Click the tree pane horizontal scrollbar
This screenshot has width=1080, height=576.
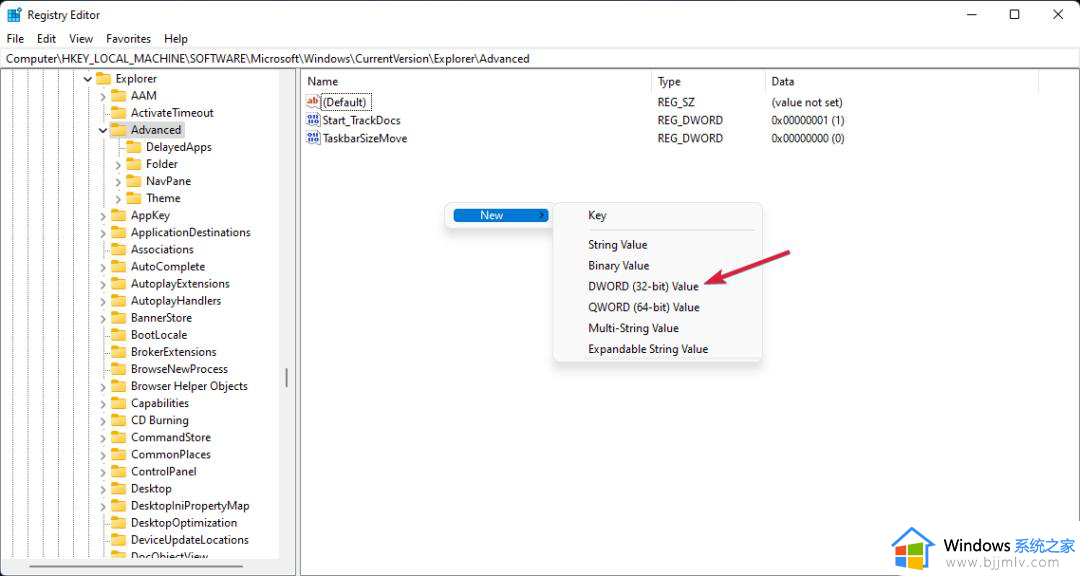click(136, 566)
